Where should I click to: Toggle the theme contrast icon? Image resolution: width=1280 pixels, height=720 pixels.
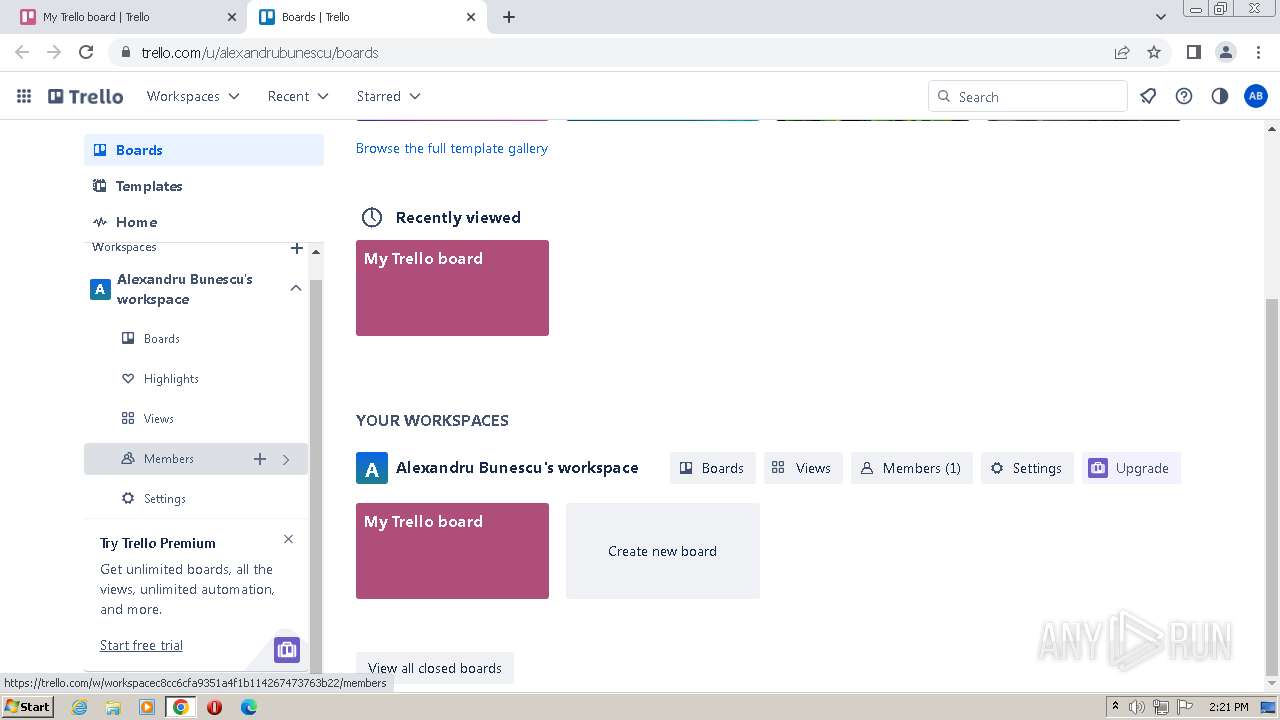[x=1219, y=96]
